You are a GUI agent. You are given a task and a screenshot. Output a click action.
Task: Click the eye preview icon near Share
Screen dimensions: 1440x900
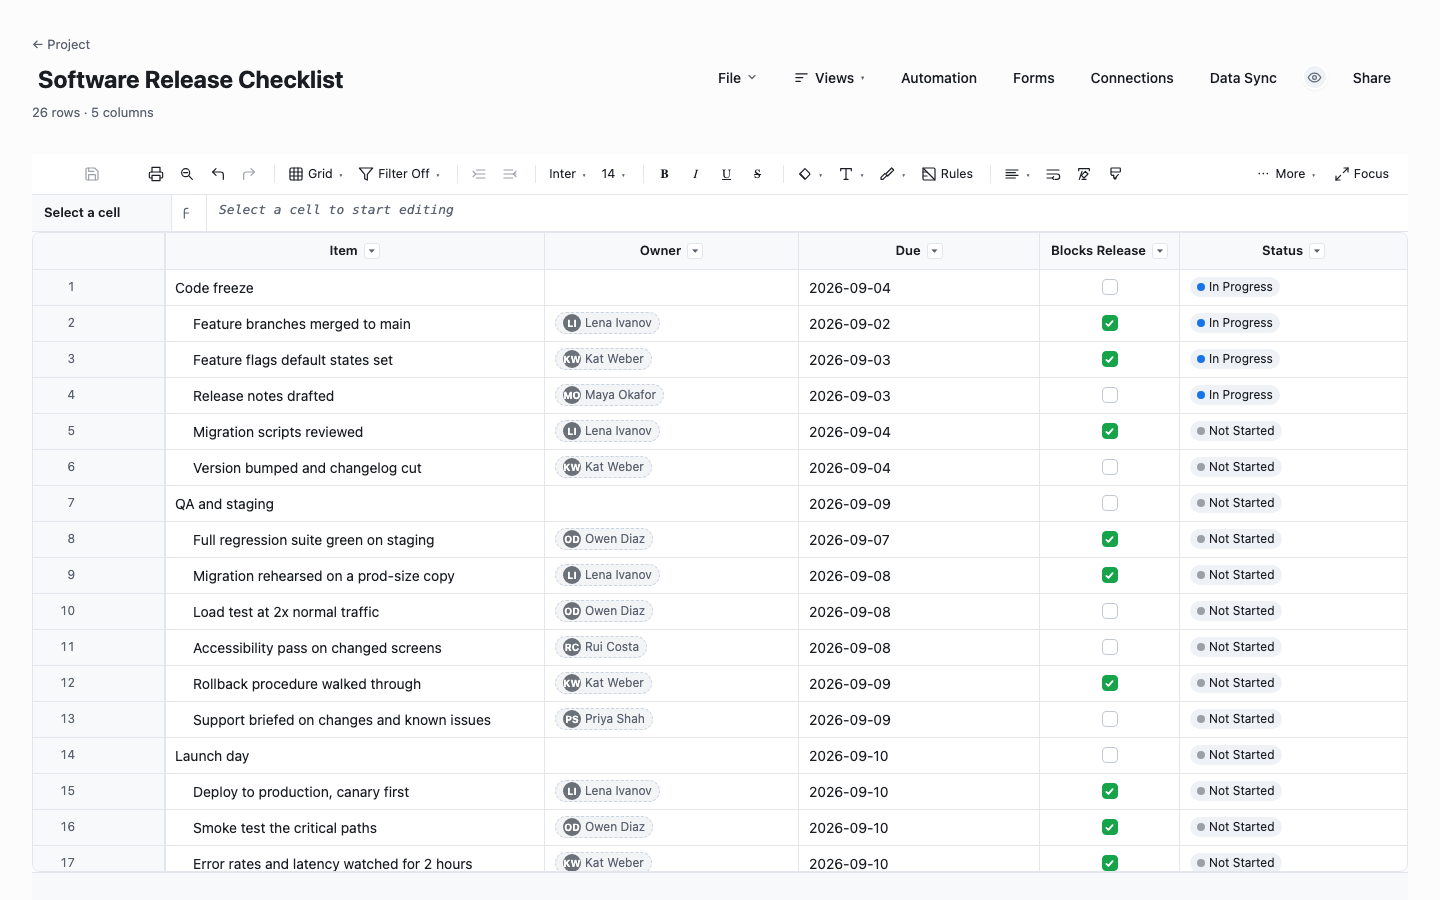(x=1315, y=78)
